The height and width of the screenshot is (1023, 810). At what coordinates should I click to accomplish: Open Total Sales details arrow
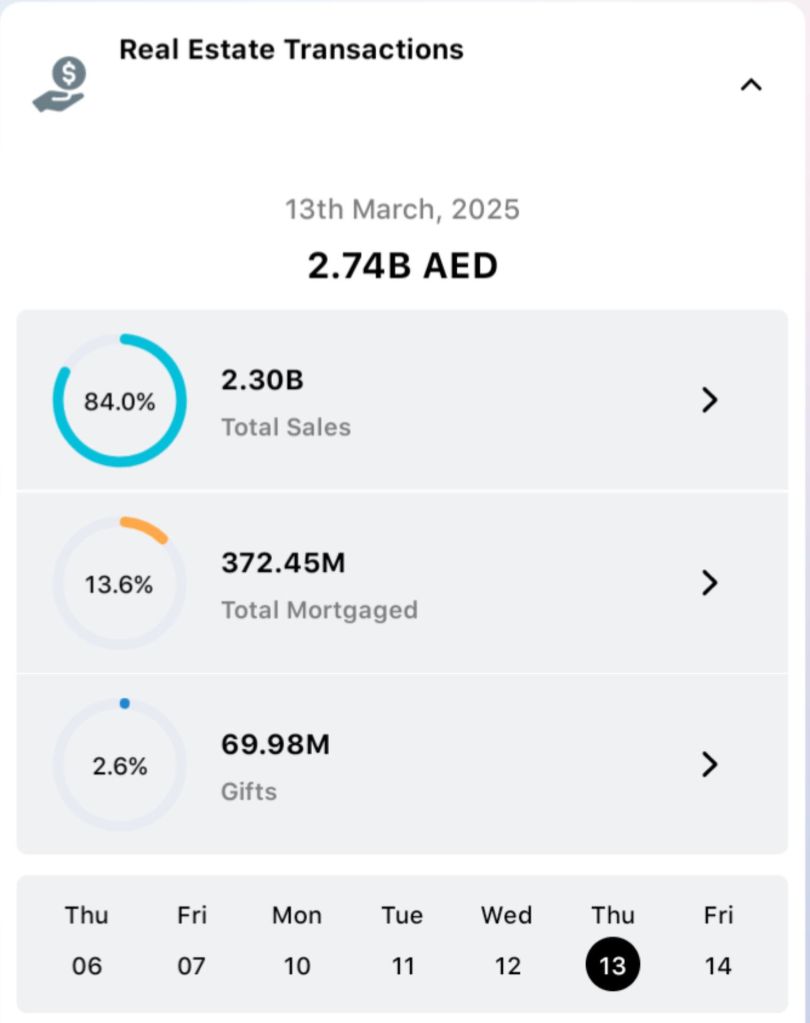709,400
